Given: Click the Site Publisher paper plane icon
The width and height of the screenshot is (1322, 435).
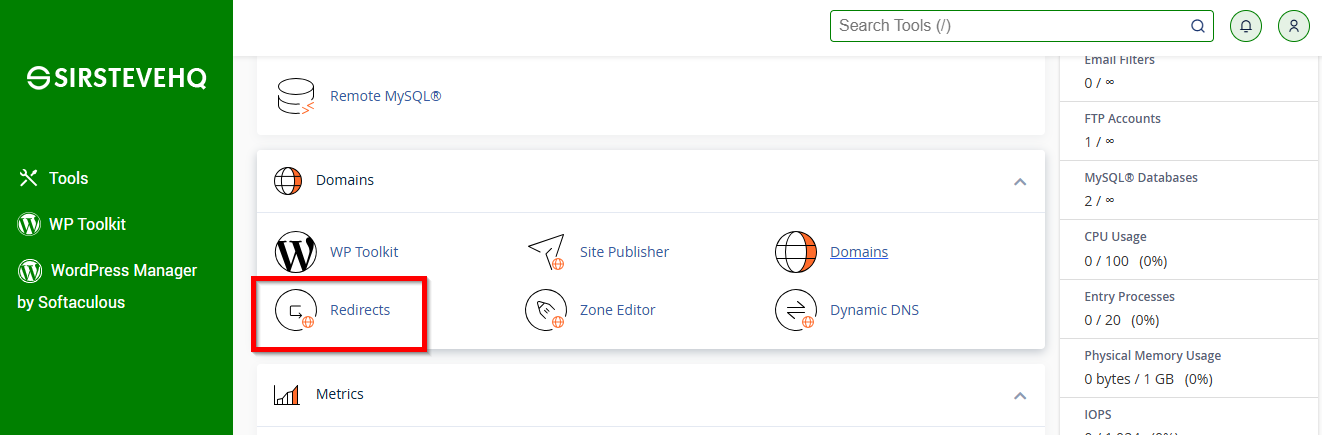Looking at the screenshot, I should tap(546, 252).
